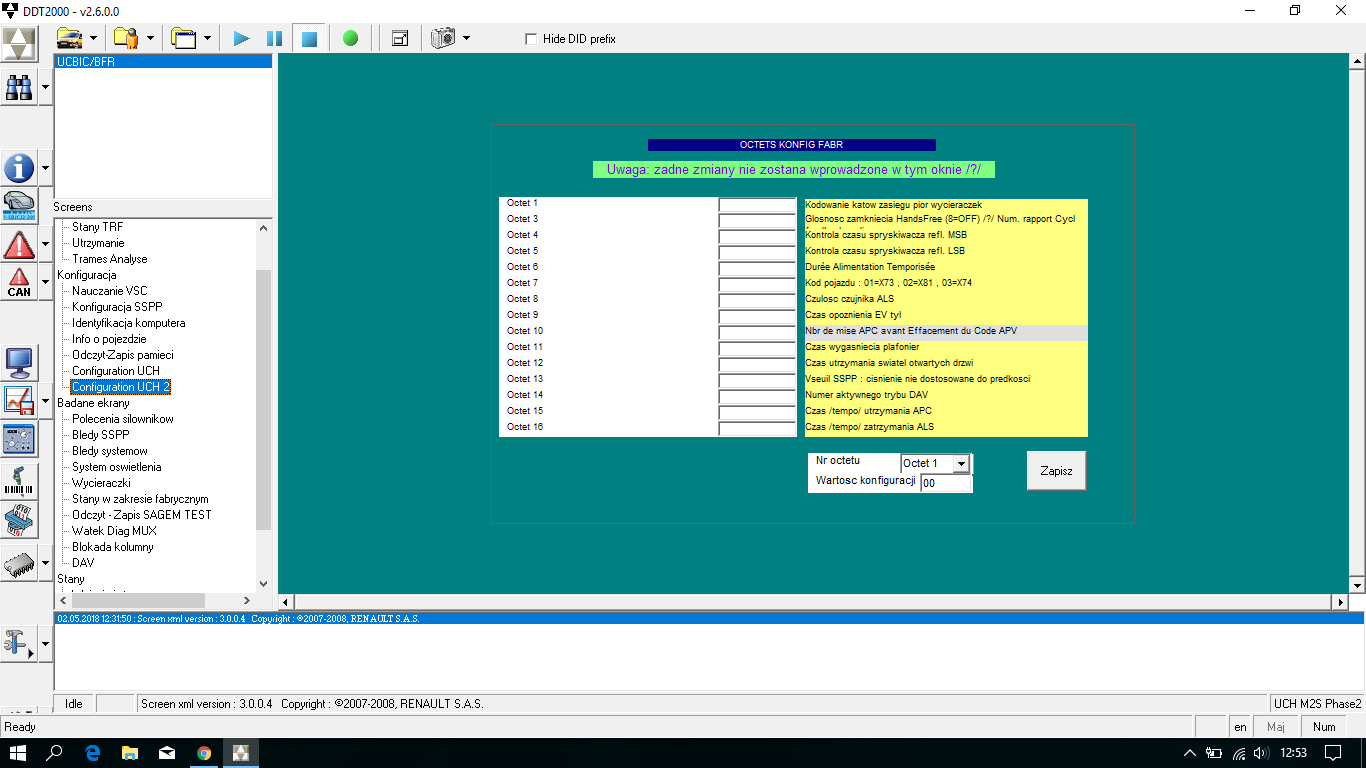Select Configuration UCH 2 in Screens tree

tap(121, 387)
